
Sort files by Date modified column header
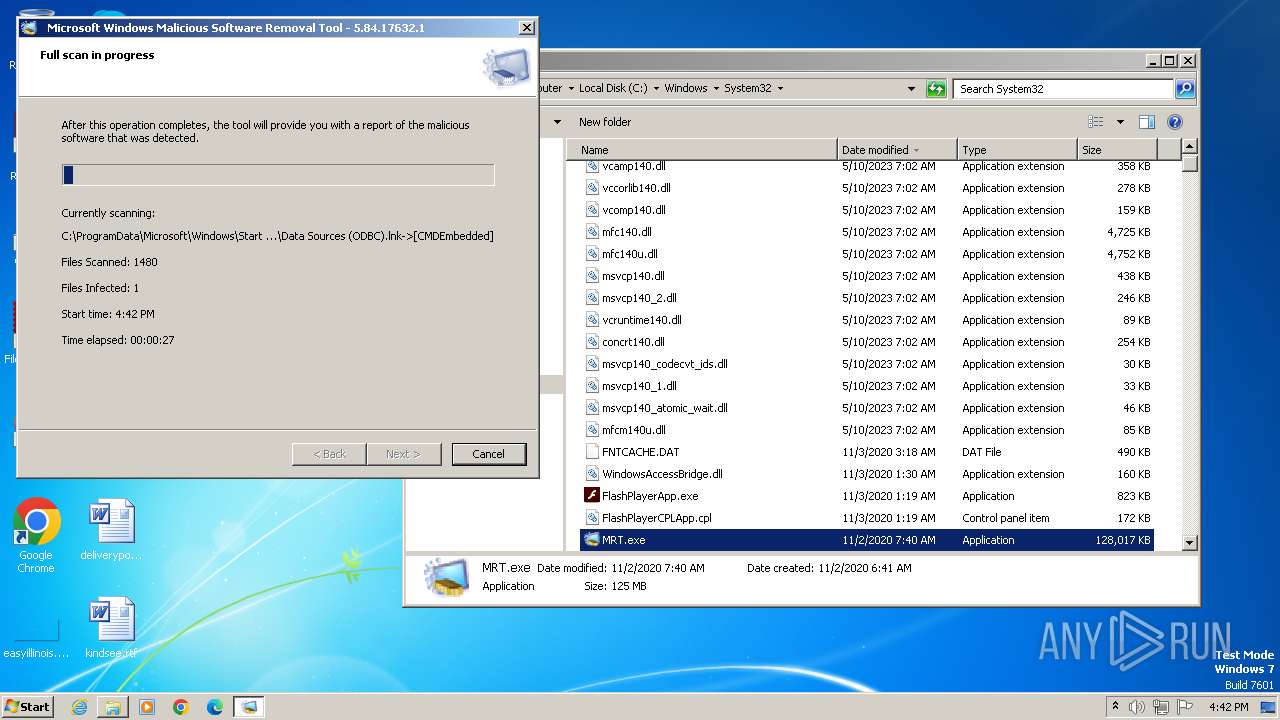[897, 150]
